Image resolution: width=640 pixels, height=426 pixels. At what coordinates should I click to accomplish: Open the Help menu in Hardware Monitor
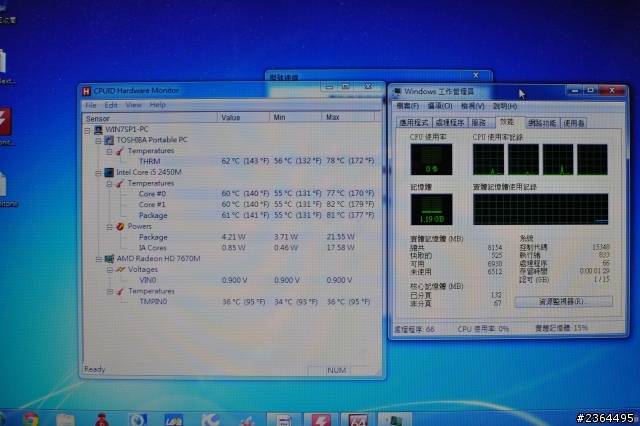point(158,105)
